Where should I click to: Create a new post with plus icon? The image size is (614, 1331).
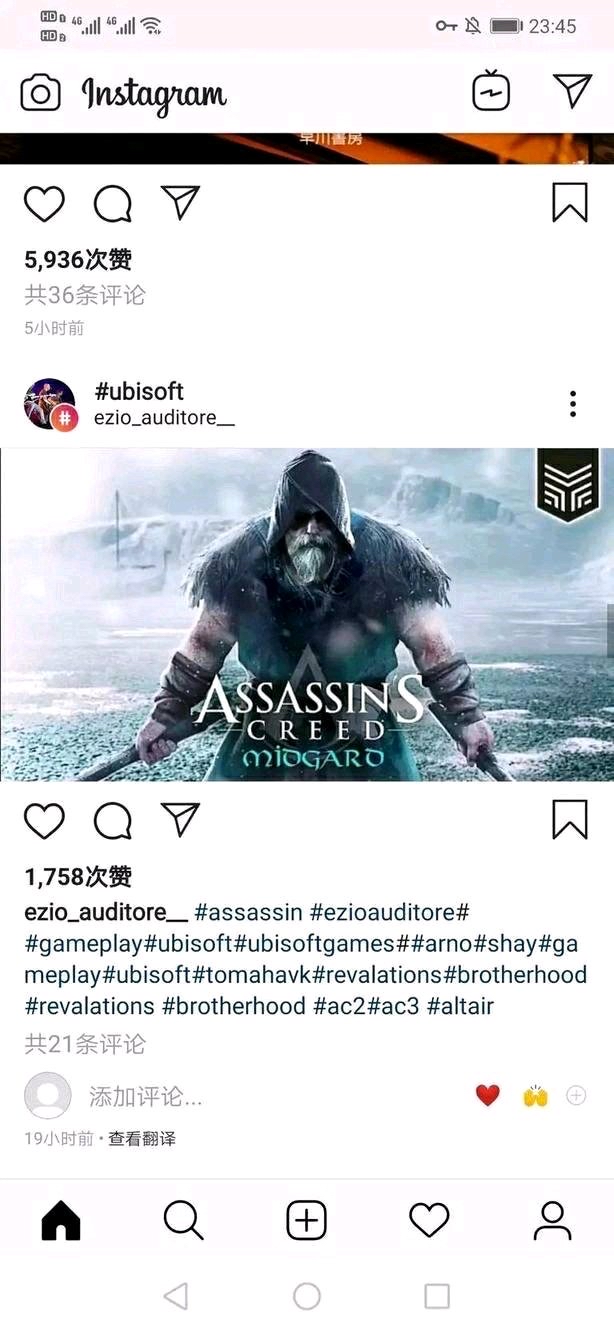[307, 1221]
